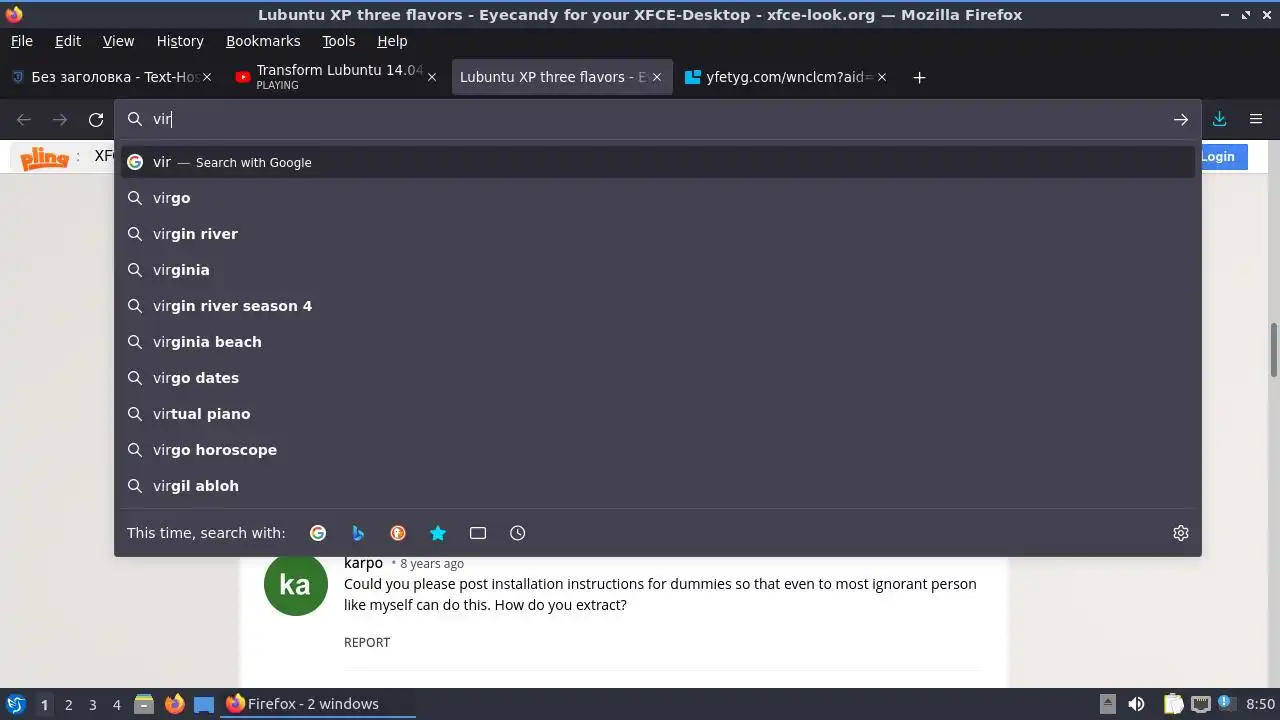Open the Lubuntu start menu
Image resolution: width=1280 pixels, height=720 pixels.
pos(16,704)
